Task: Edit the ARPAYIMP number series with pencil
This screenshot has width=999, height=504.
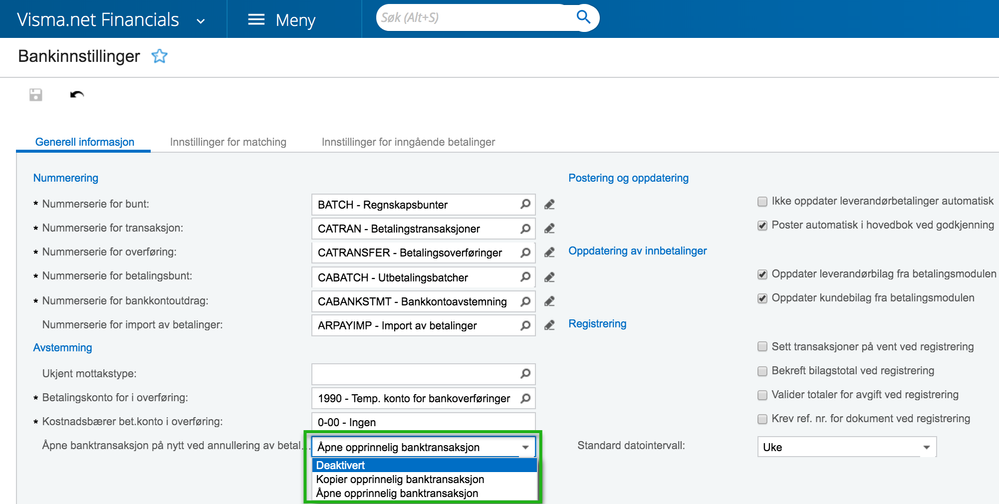Action: click(x=549, y=325)
